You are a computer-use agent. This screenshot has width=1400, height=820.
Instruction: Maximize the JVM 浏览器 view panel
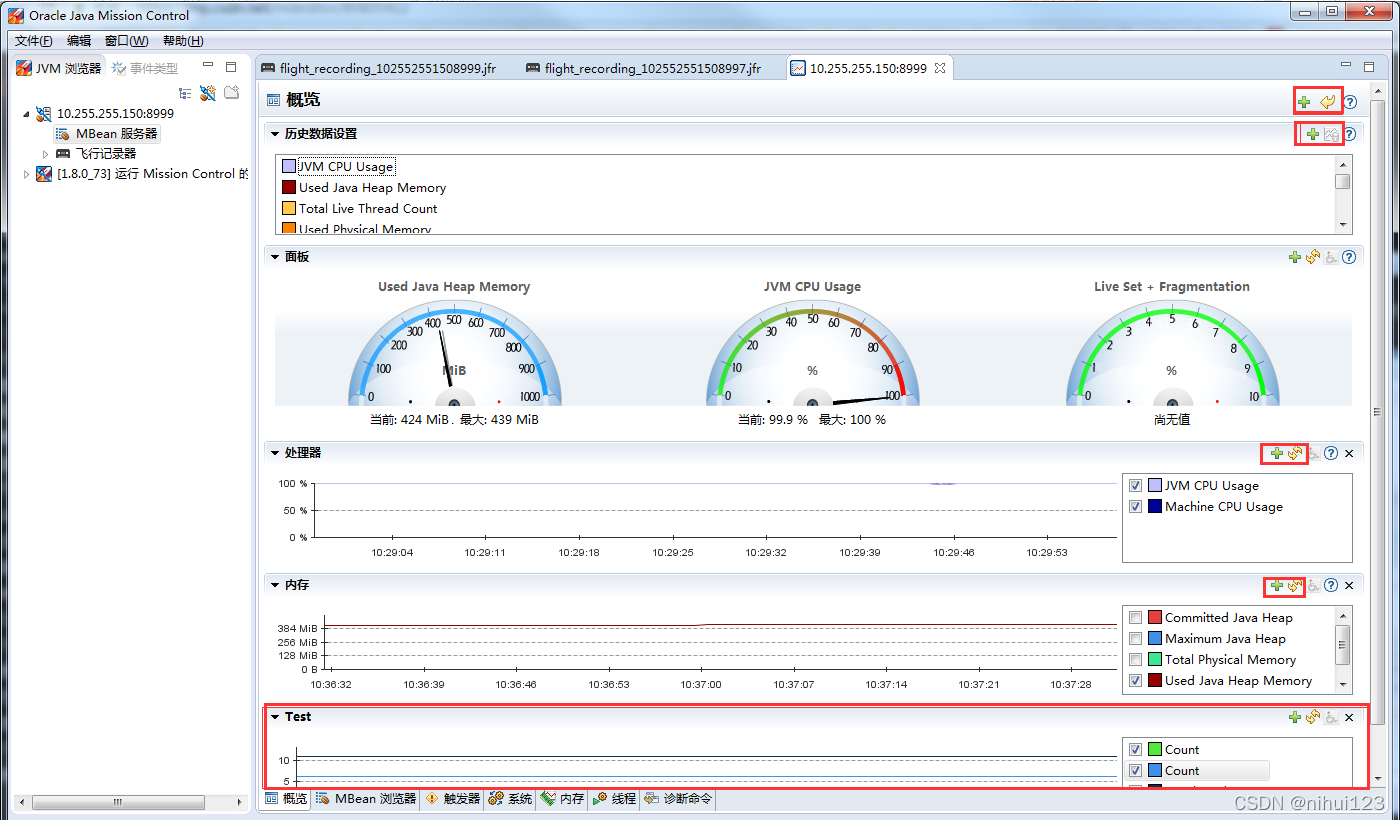point(231,67)
